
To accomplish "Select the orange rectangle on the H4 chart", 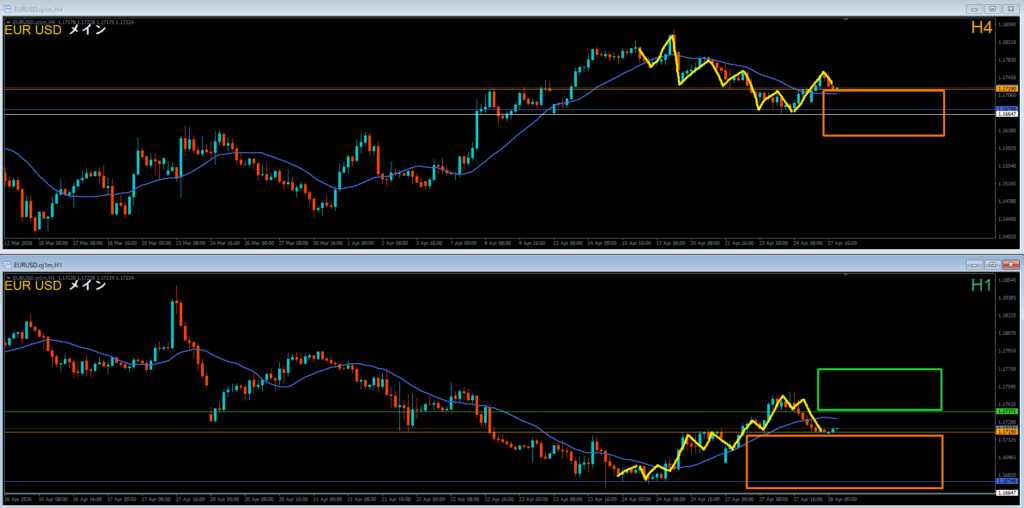I will [x=883, y=135].
